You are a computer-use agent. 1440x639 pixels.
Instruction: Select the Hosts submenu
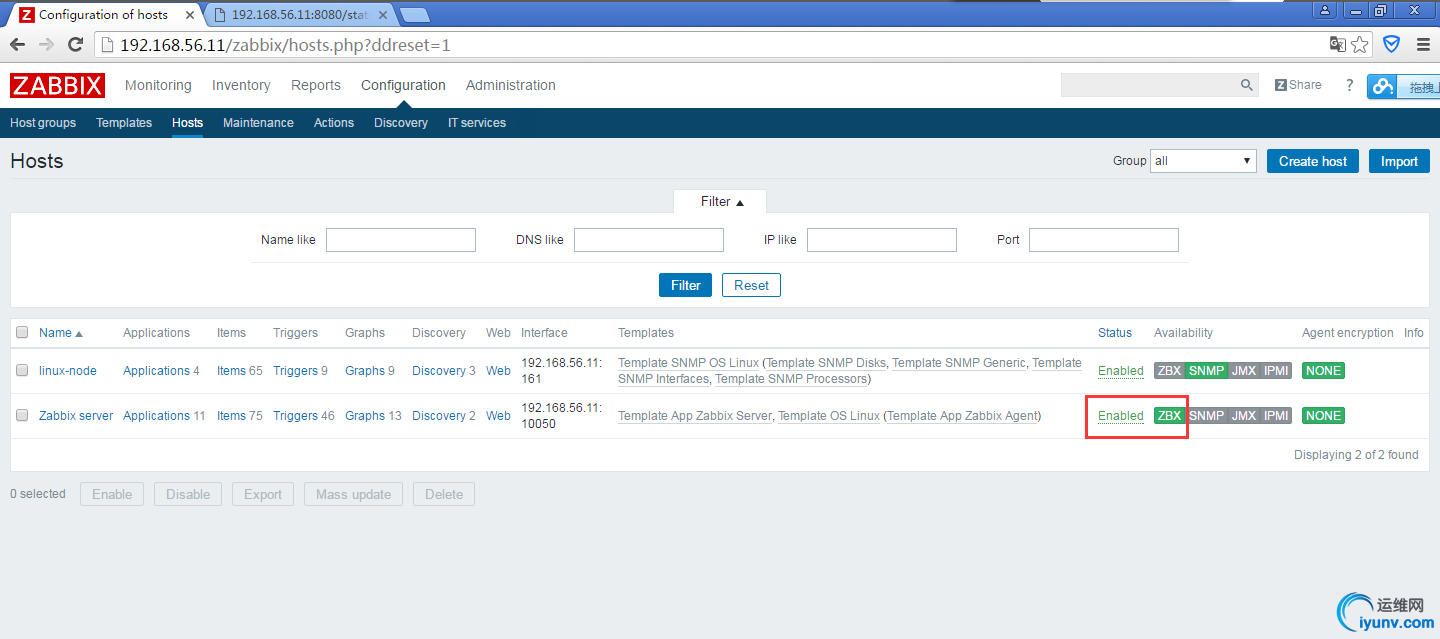[187, 123]
